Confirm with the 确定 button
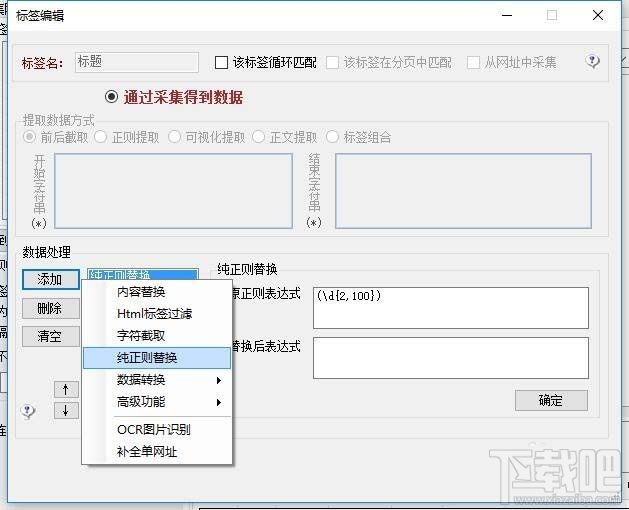629x510 pixels. point(551,400)
